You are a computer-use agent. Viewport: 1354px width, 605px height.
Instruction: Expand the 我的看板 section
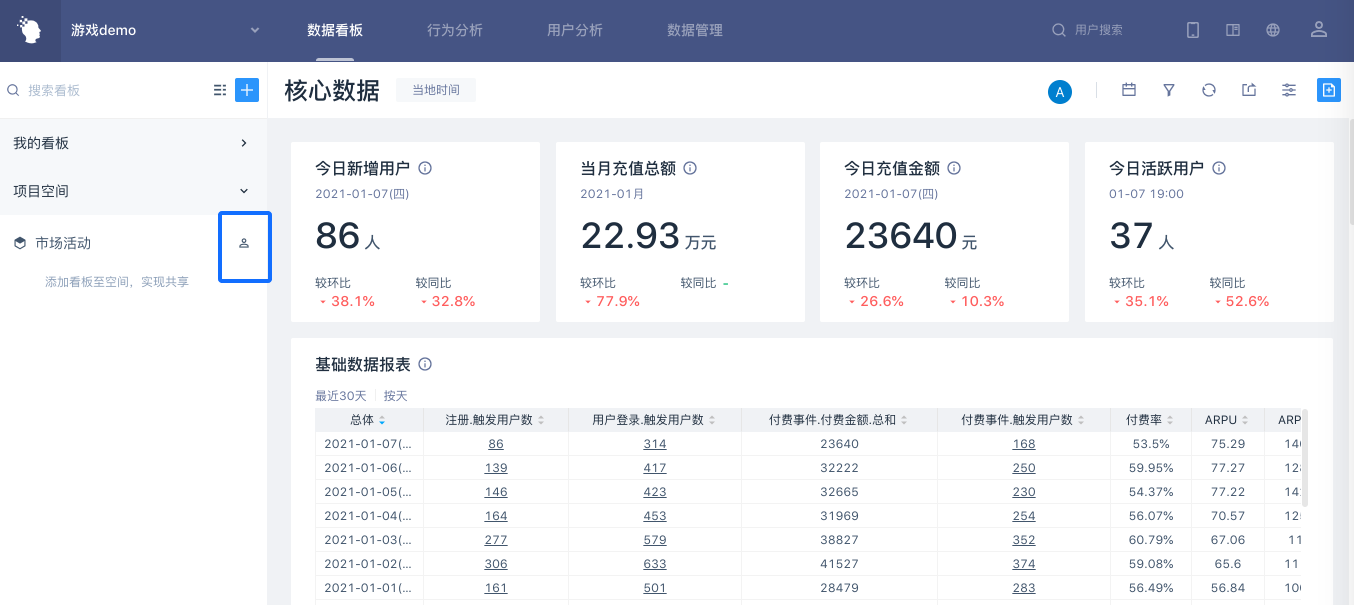pyautogui.click(x=244, y=143)
